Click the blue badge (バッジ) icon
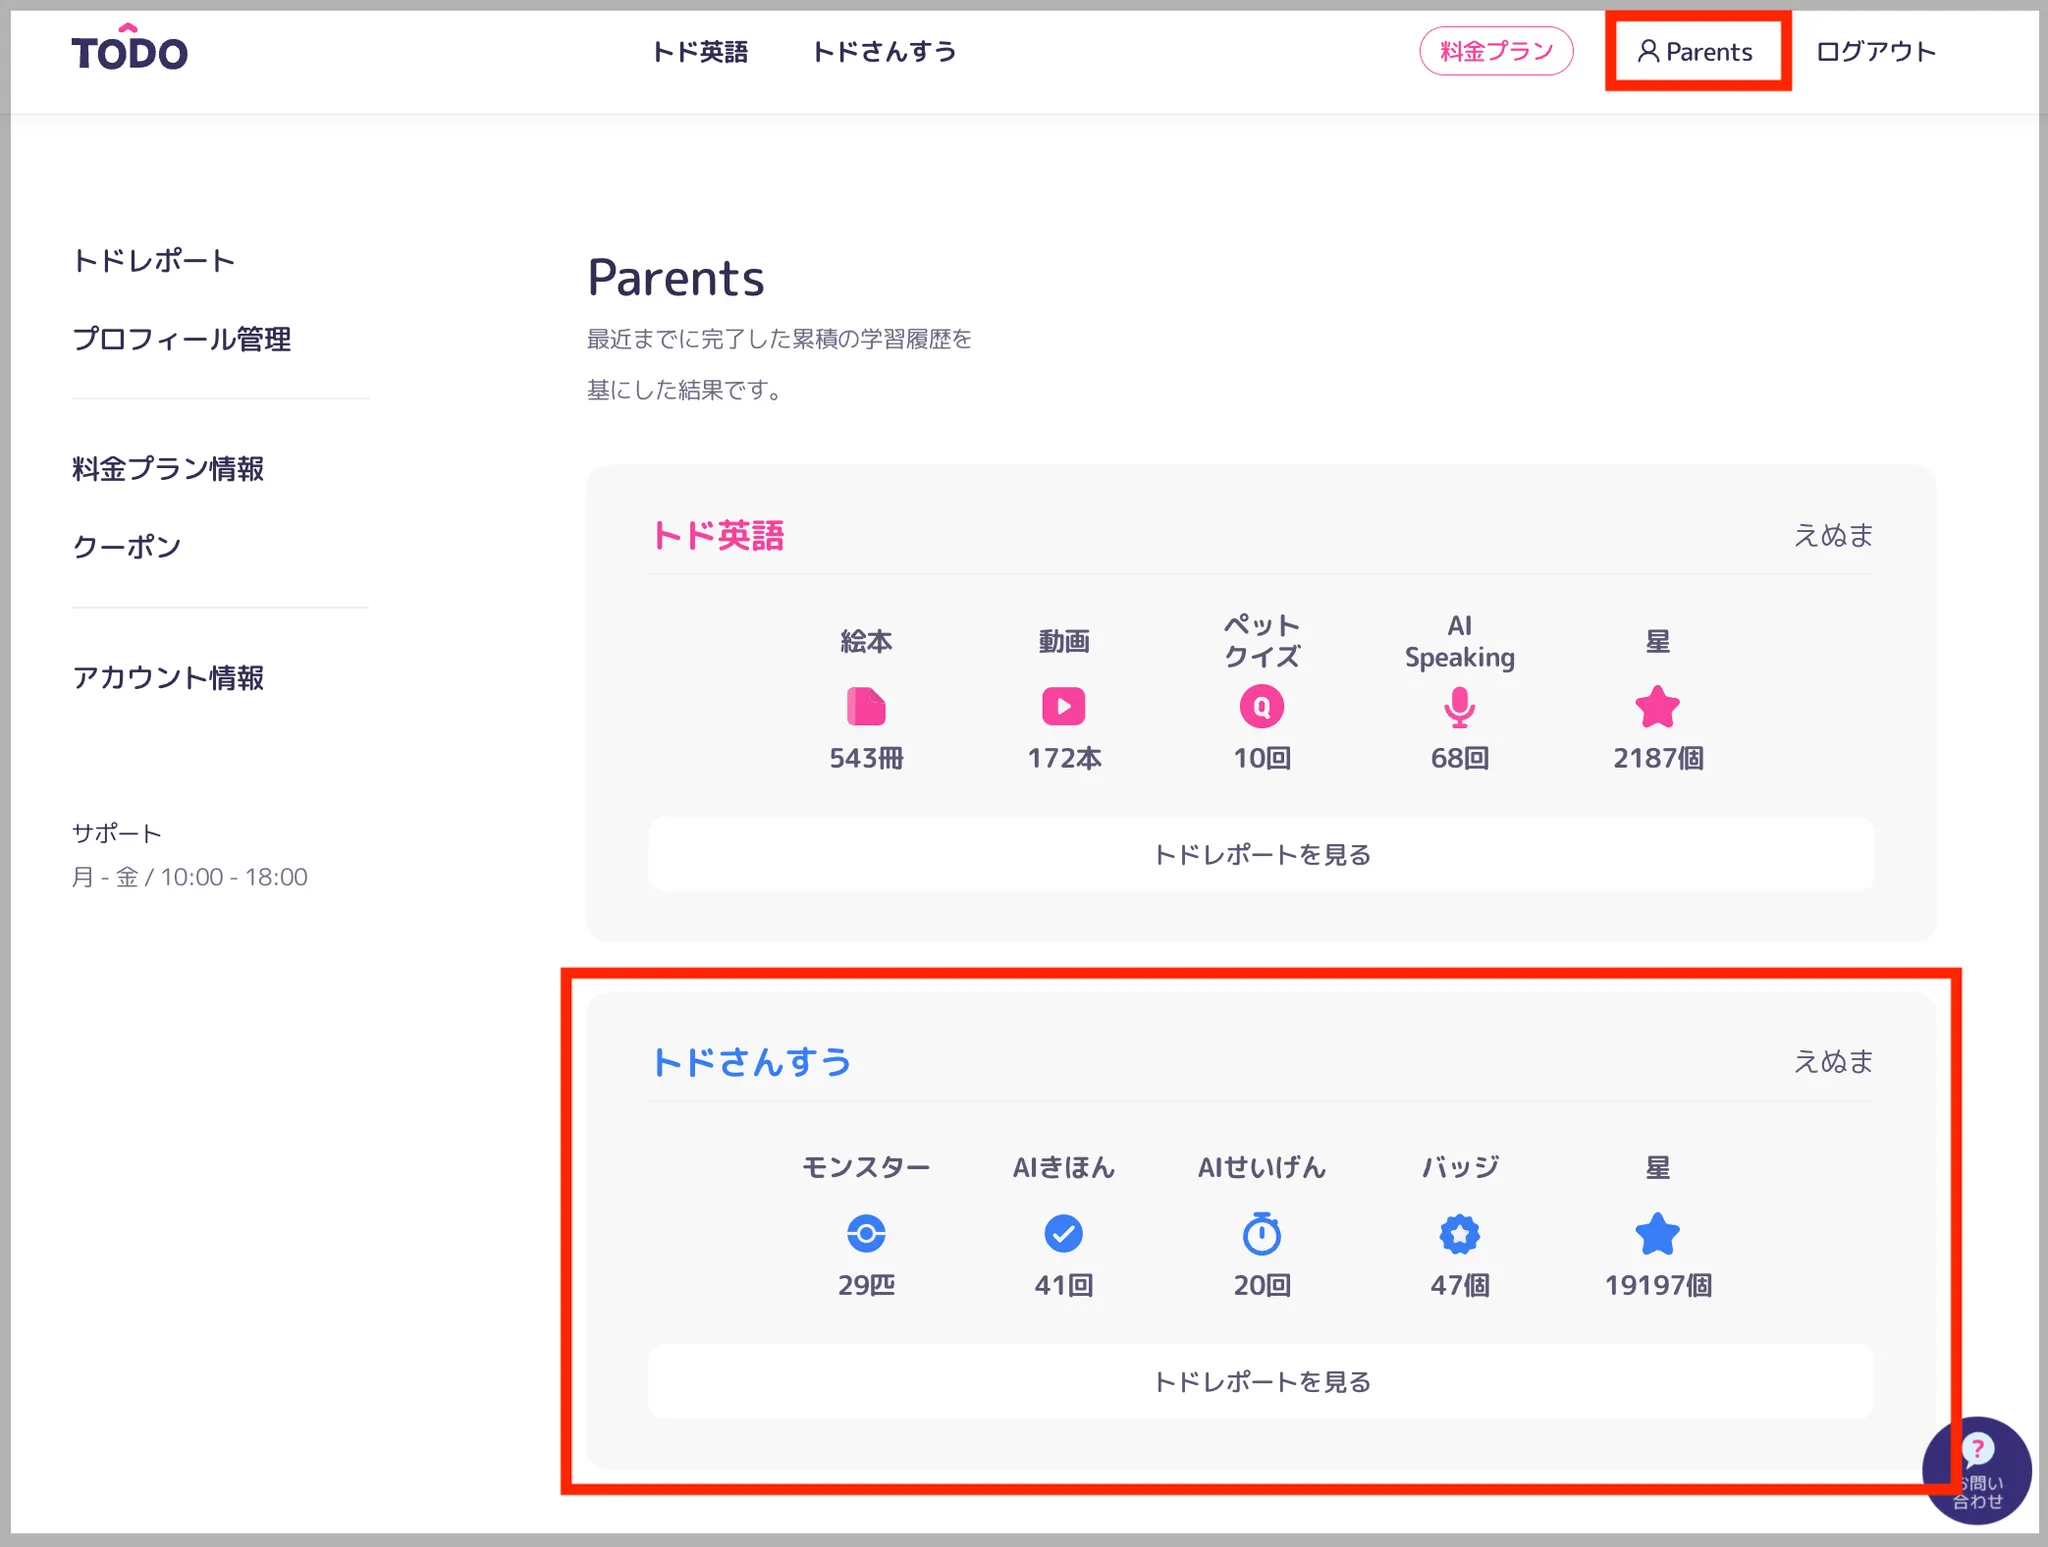The width and height of the screenshot is (2048, 1547). (1459, 1233)
